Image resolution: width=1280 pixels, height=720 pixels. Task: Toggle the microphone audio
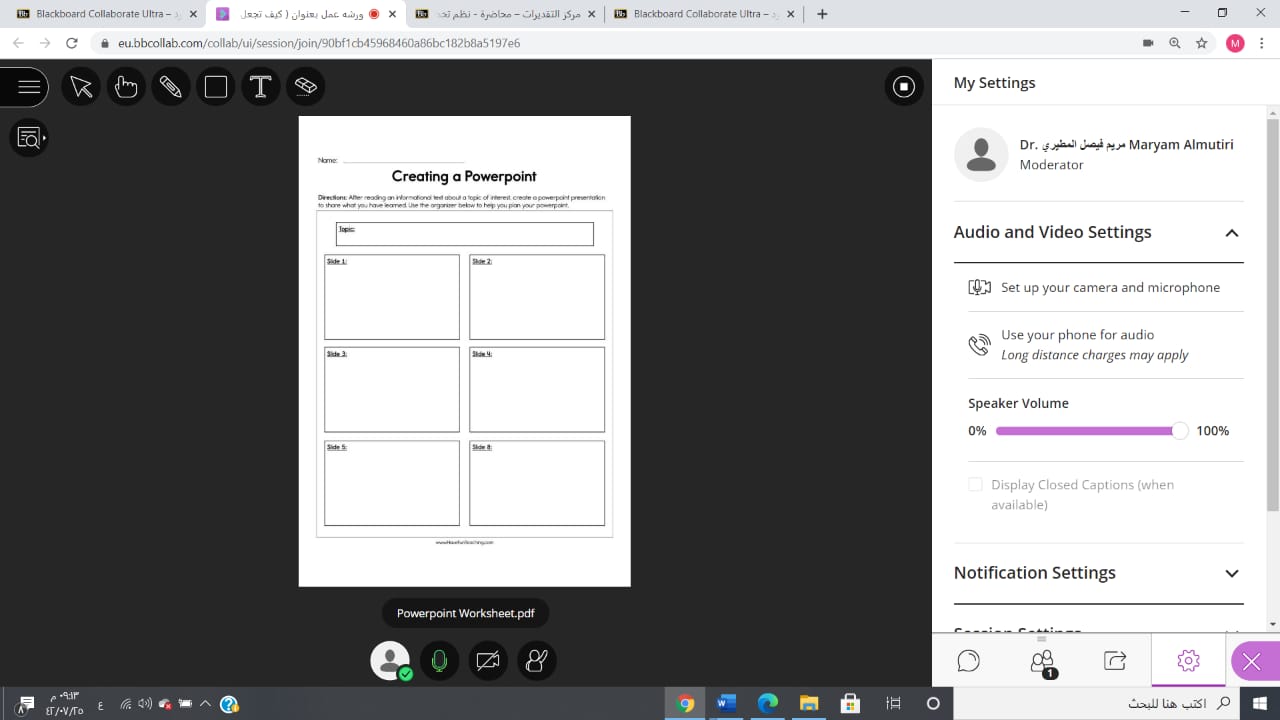439,661
